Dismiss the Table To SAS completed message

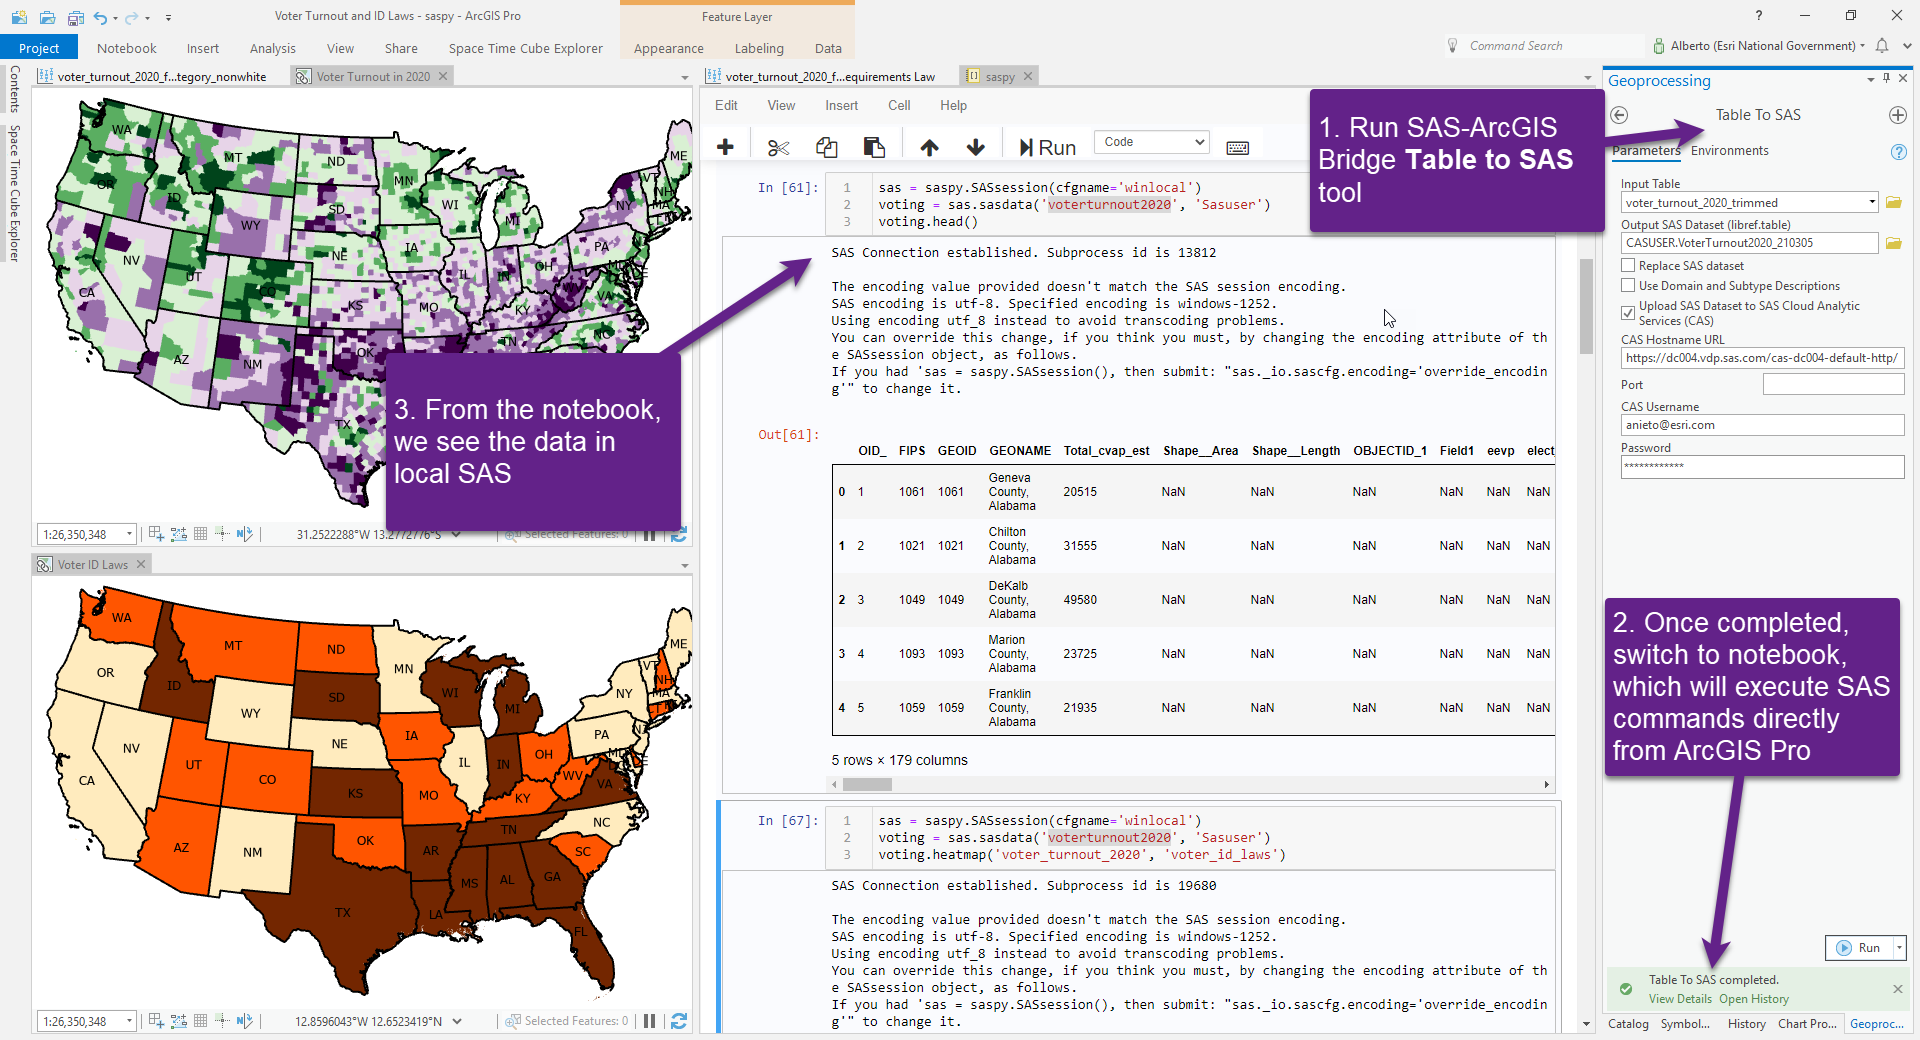point(1898,989)
